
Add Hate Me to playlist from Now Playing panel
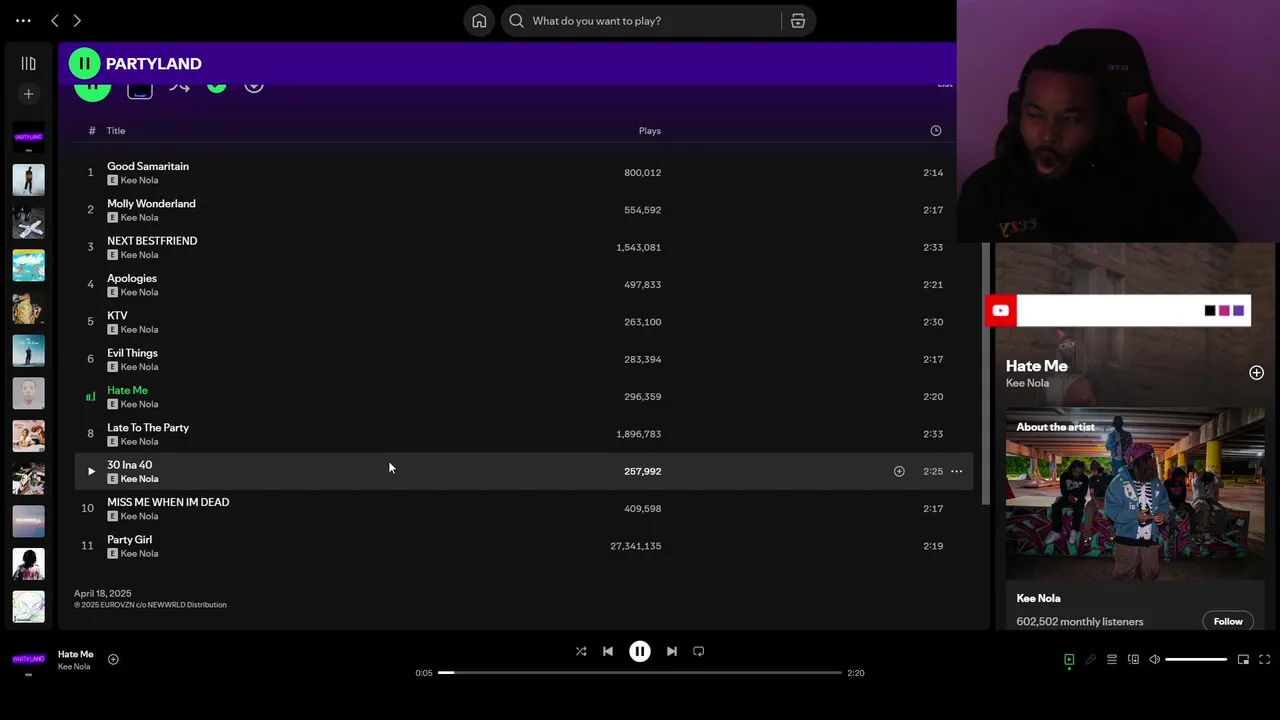tap(1256, 373)
